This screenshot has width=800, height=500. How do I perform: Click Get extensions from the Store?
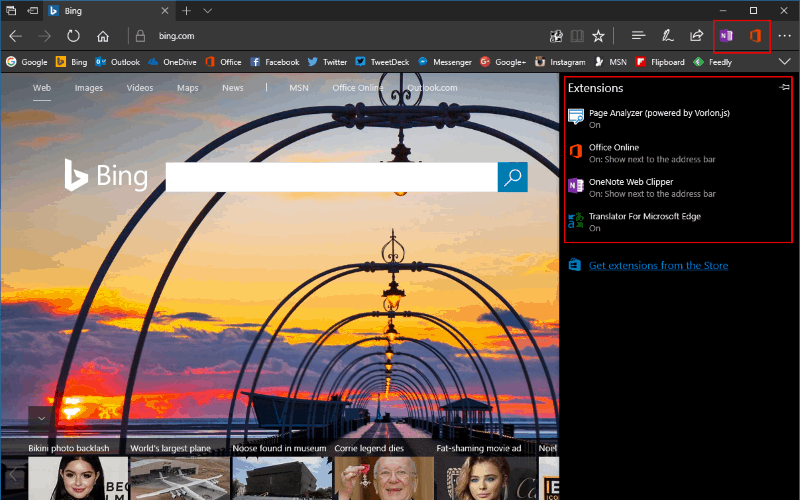658,265
